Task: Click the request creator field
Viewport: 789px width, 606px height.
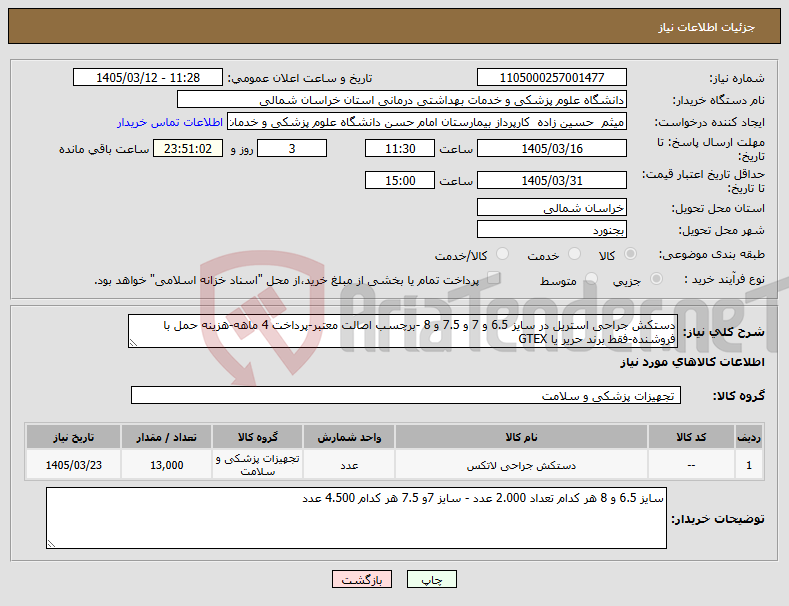Action: coord(427,122)
